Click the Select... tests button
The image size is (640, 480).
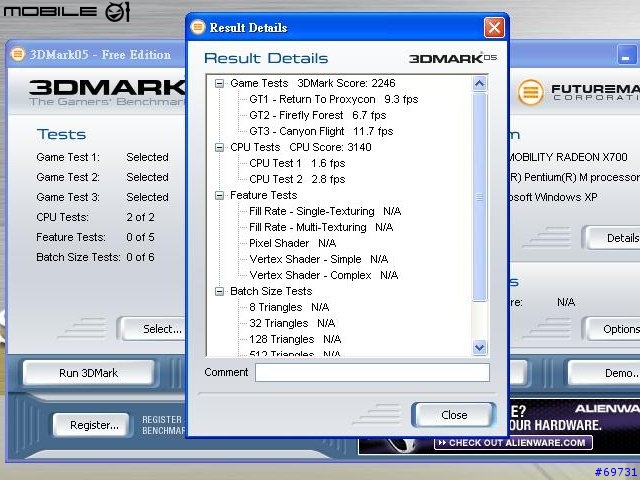(x=154, y=329)
